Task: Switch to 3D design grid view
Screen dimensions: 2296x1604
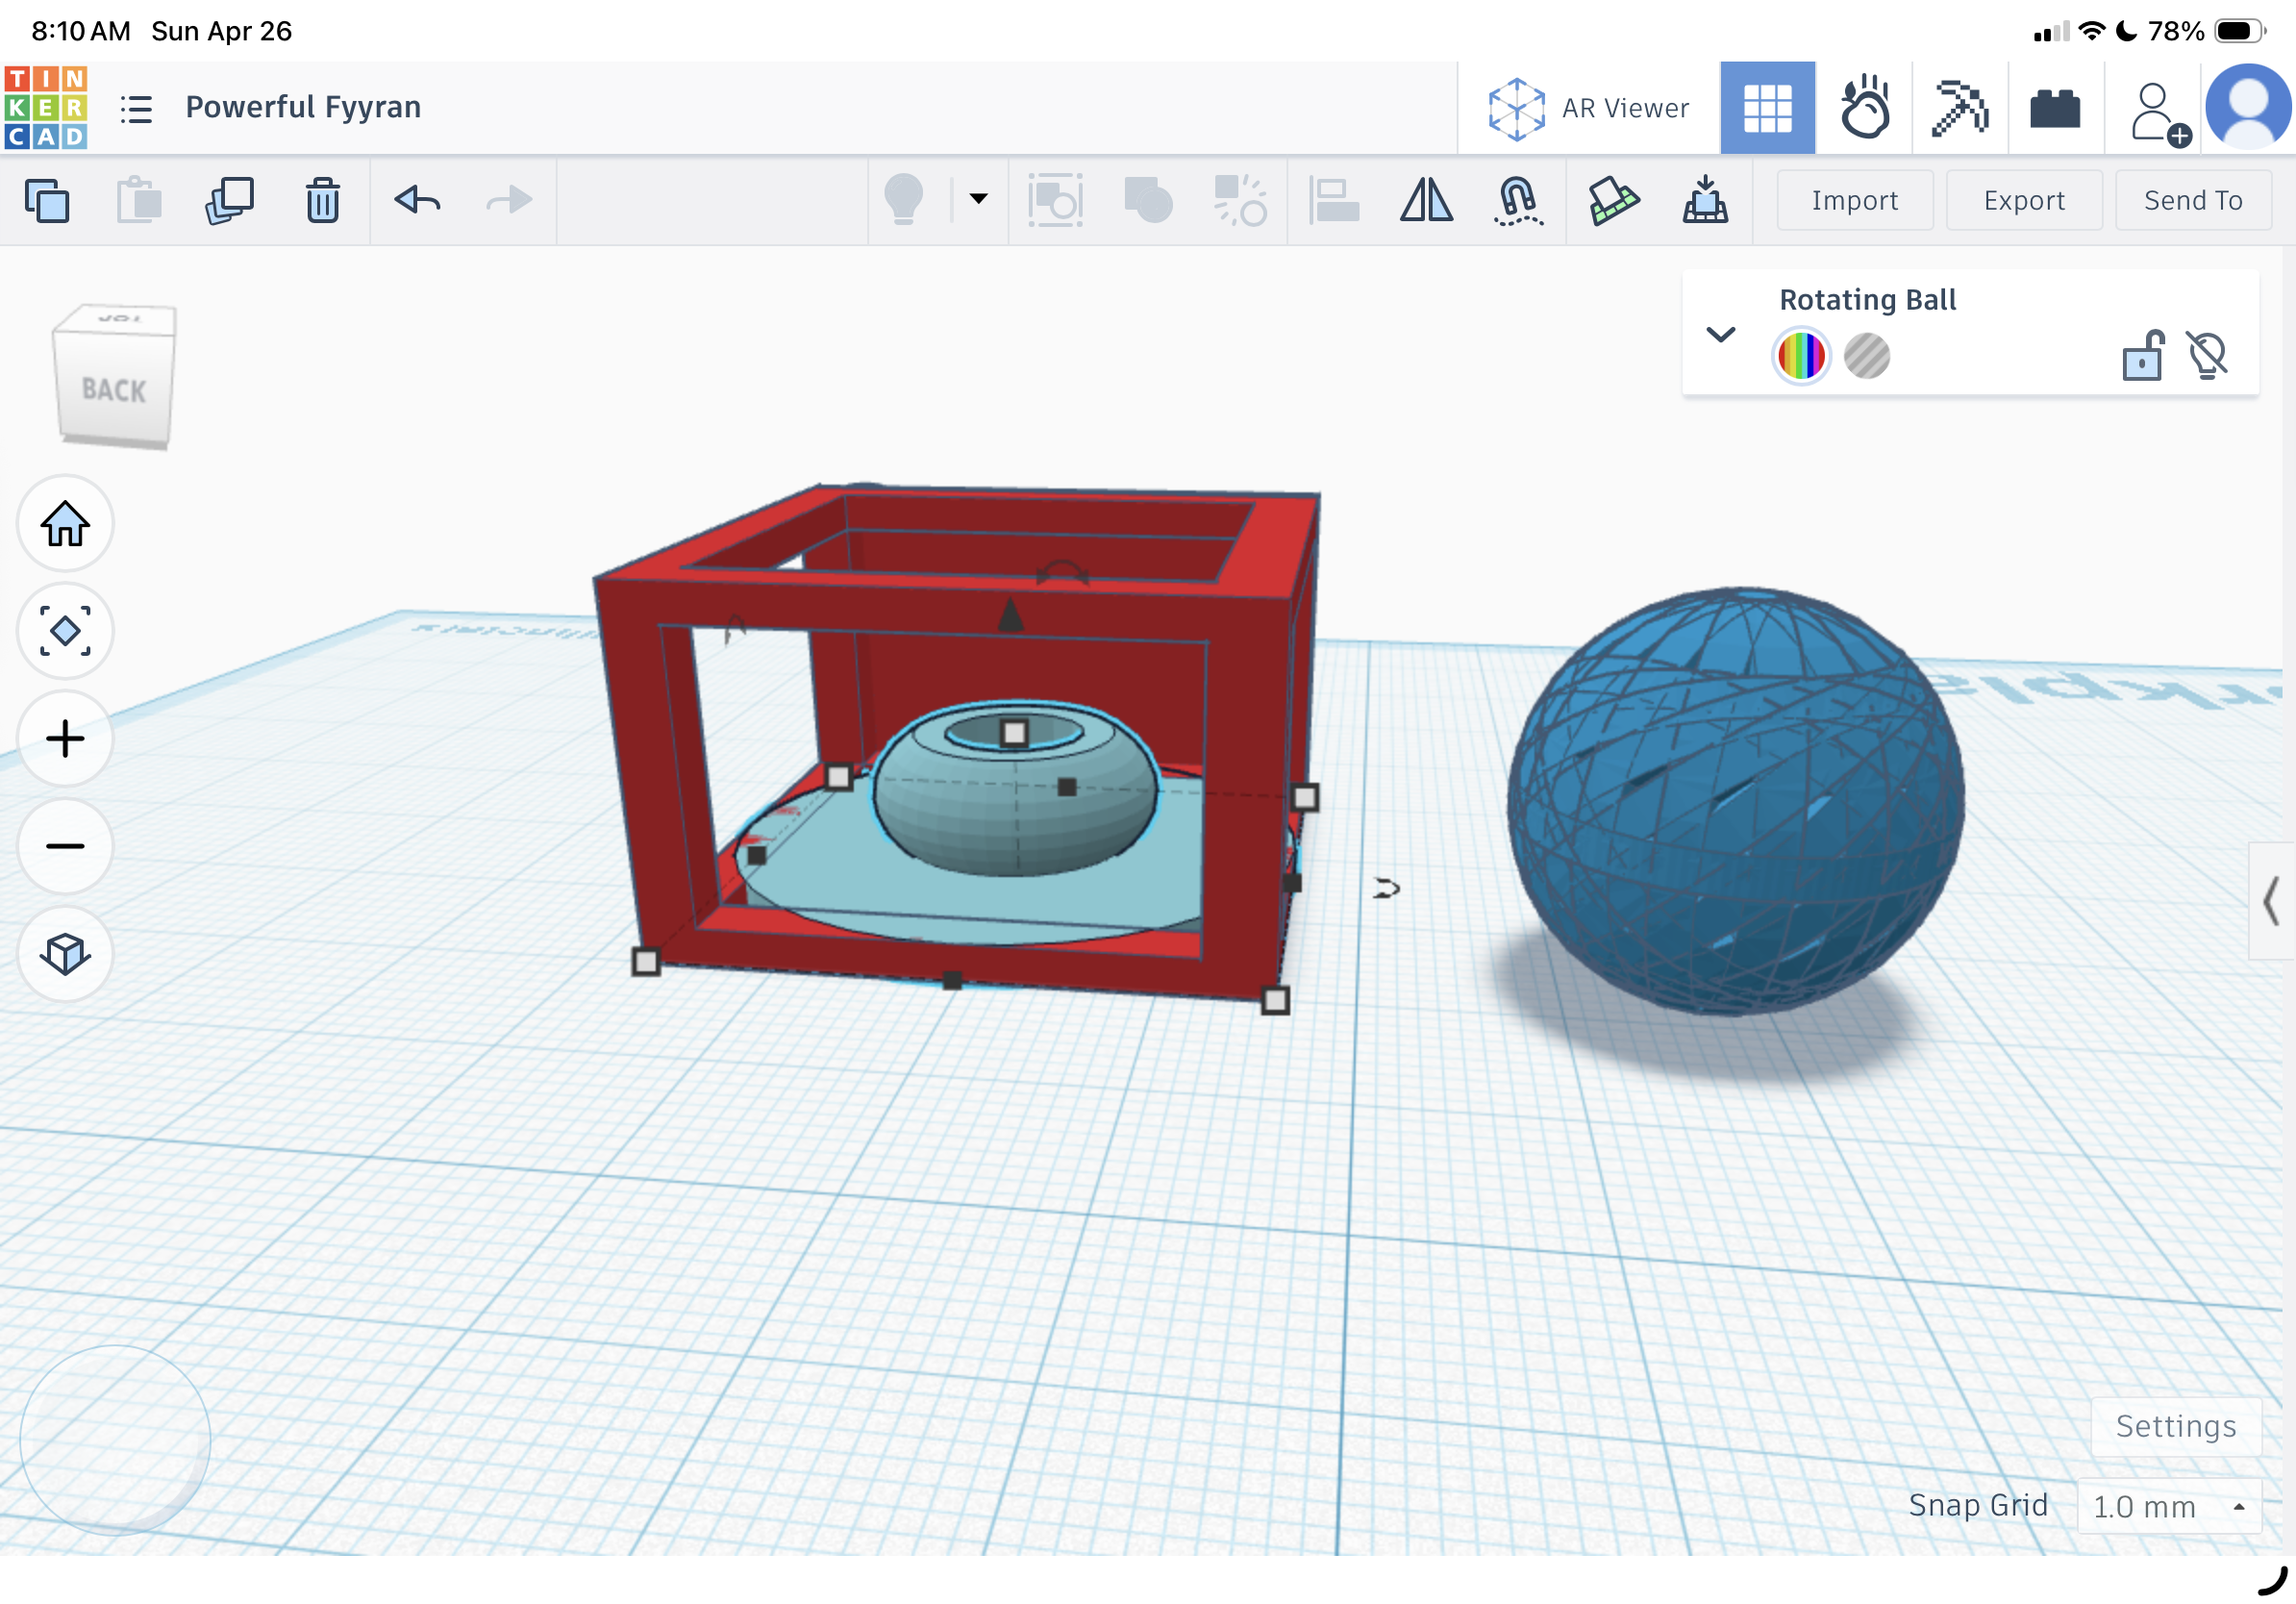Action: coord(1767,108)
